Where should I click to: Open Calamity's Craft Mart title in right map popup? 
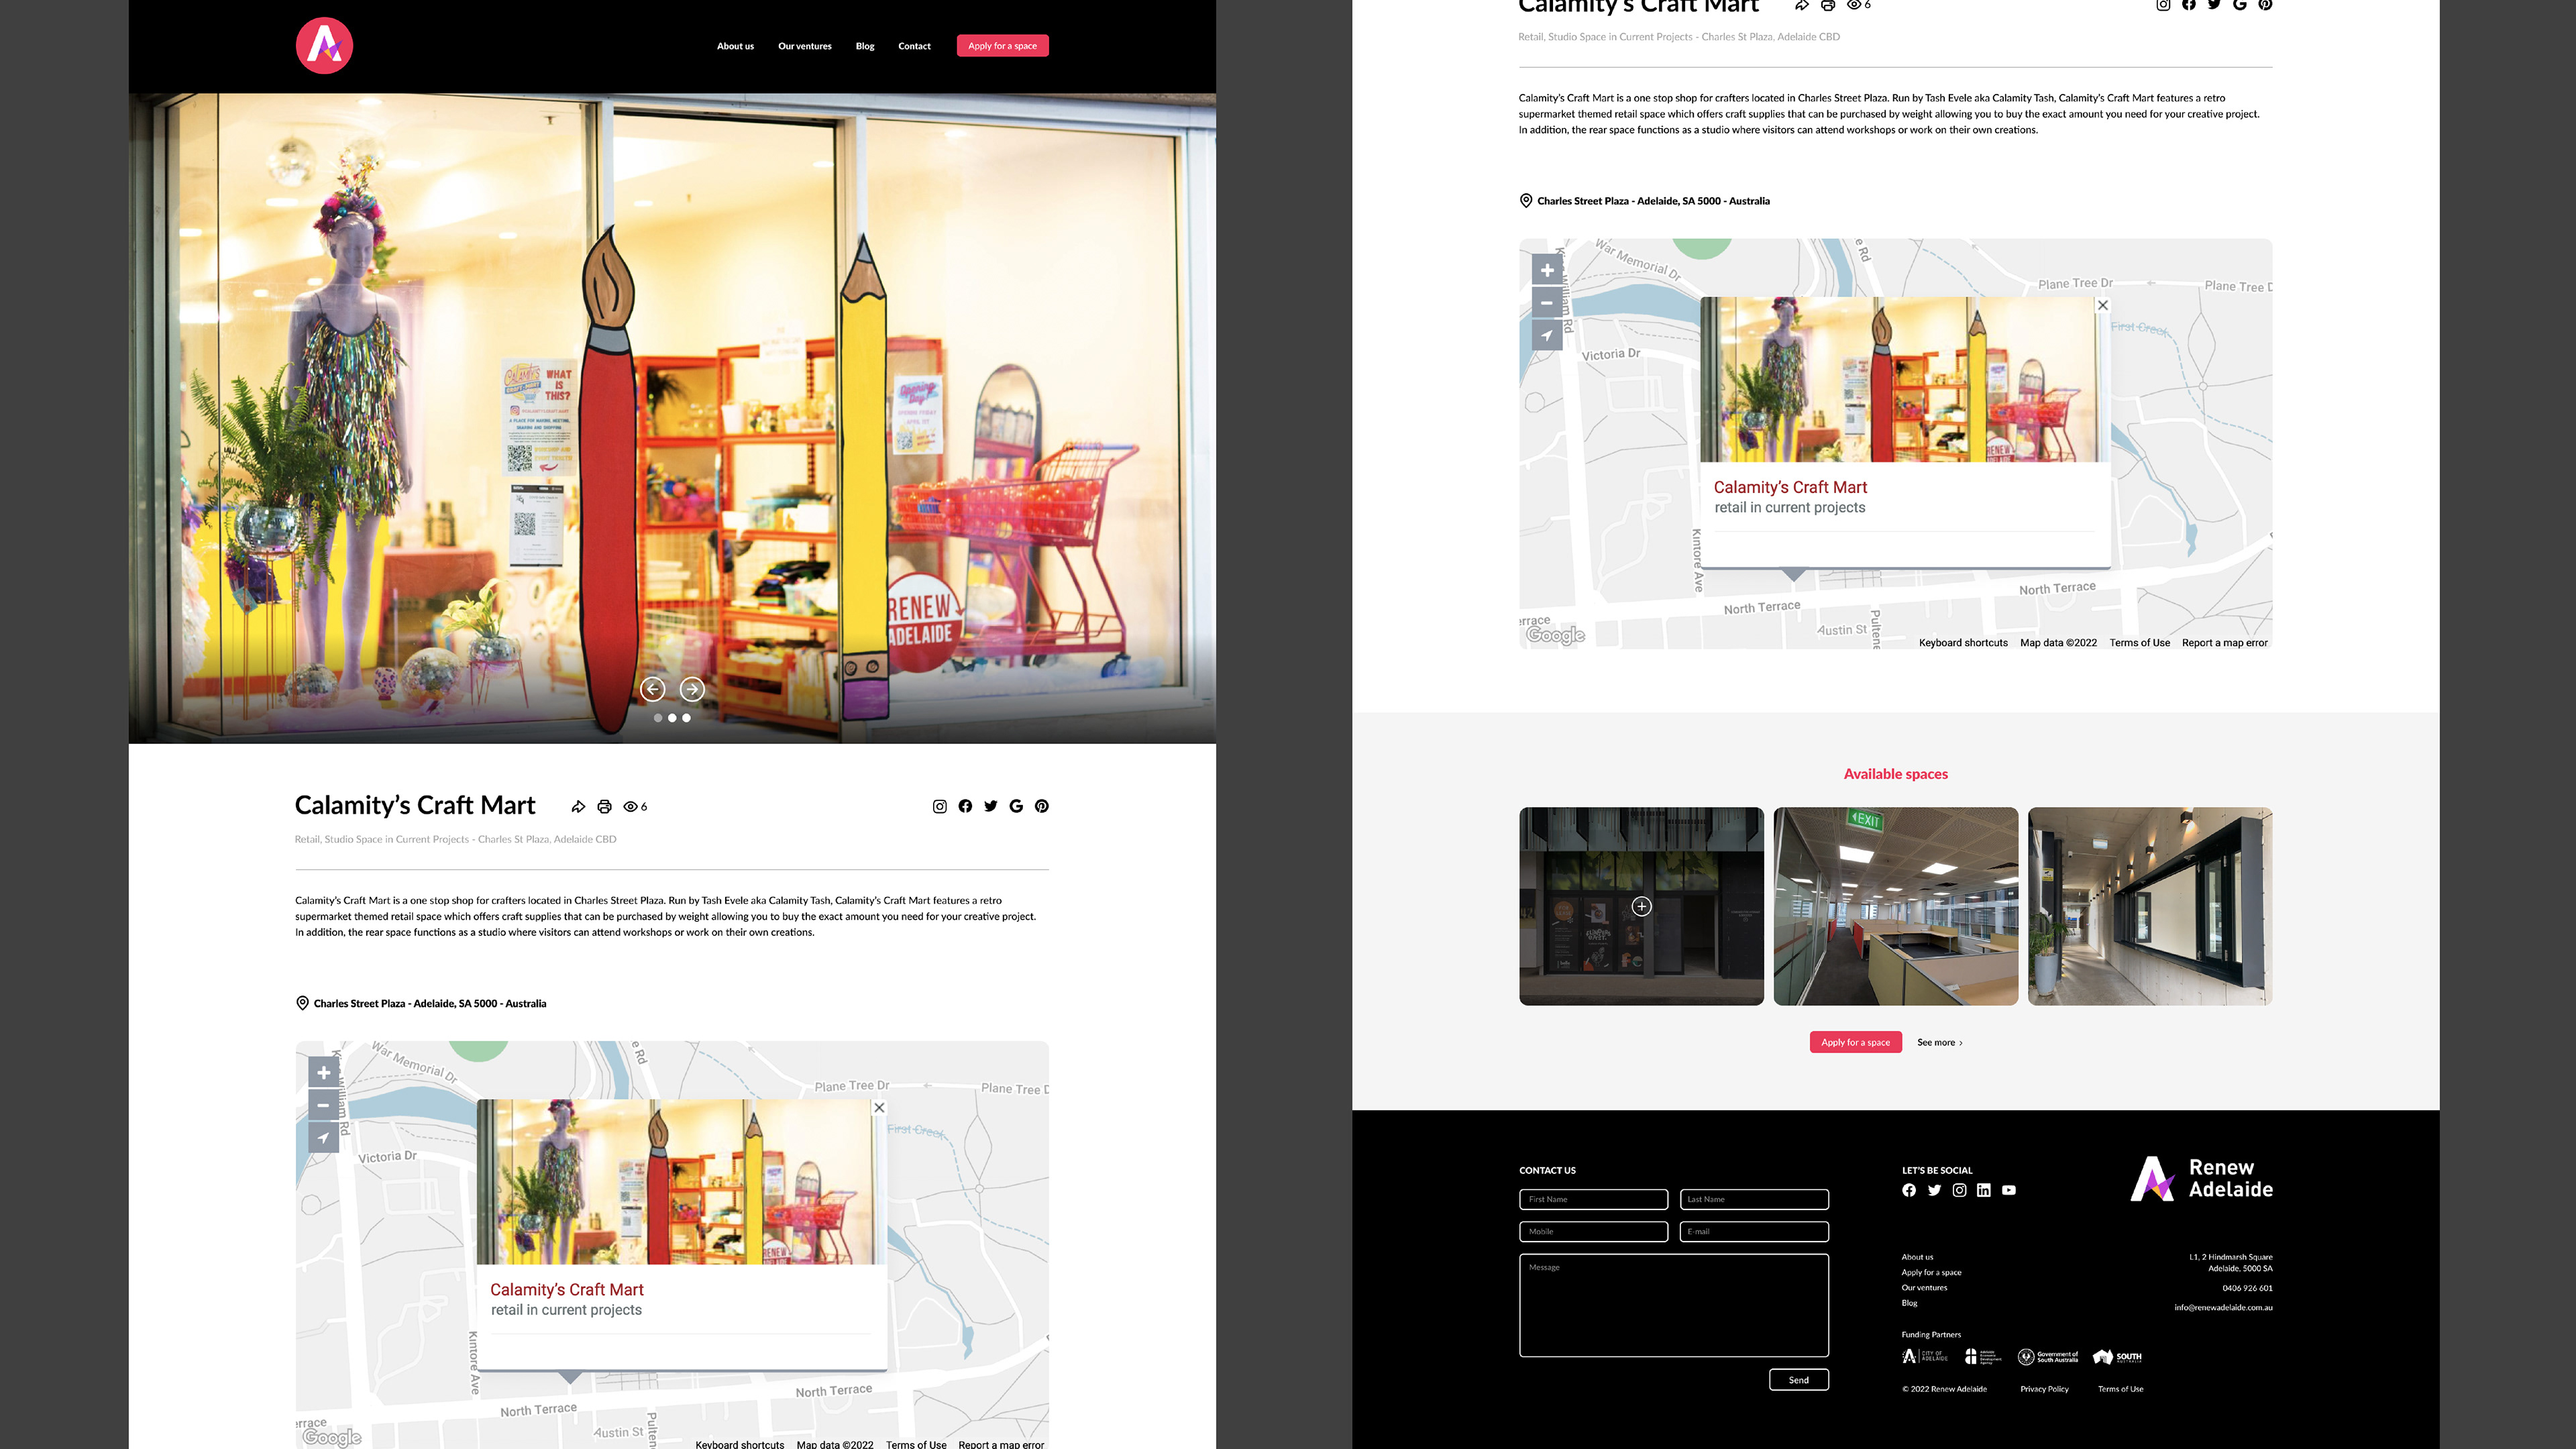[x=1790, y=487]
